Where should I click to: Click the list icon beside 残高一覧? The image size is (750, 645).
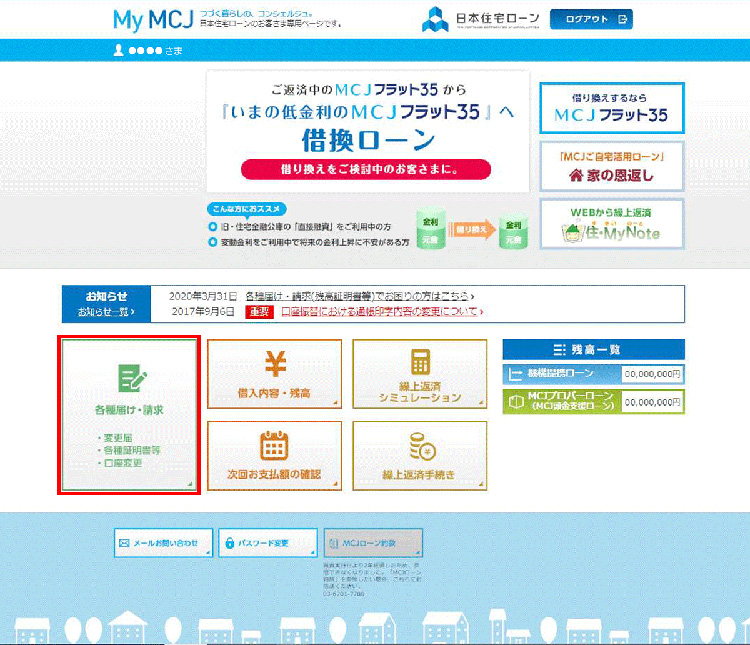click(559, 350)
